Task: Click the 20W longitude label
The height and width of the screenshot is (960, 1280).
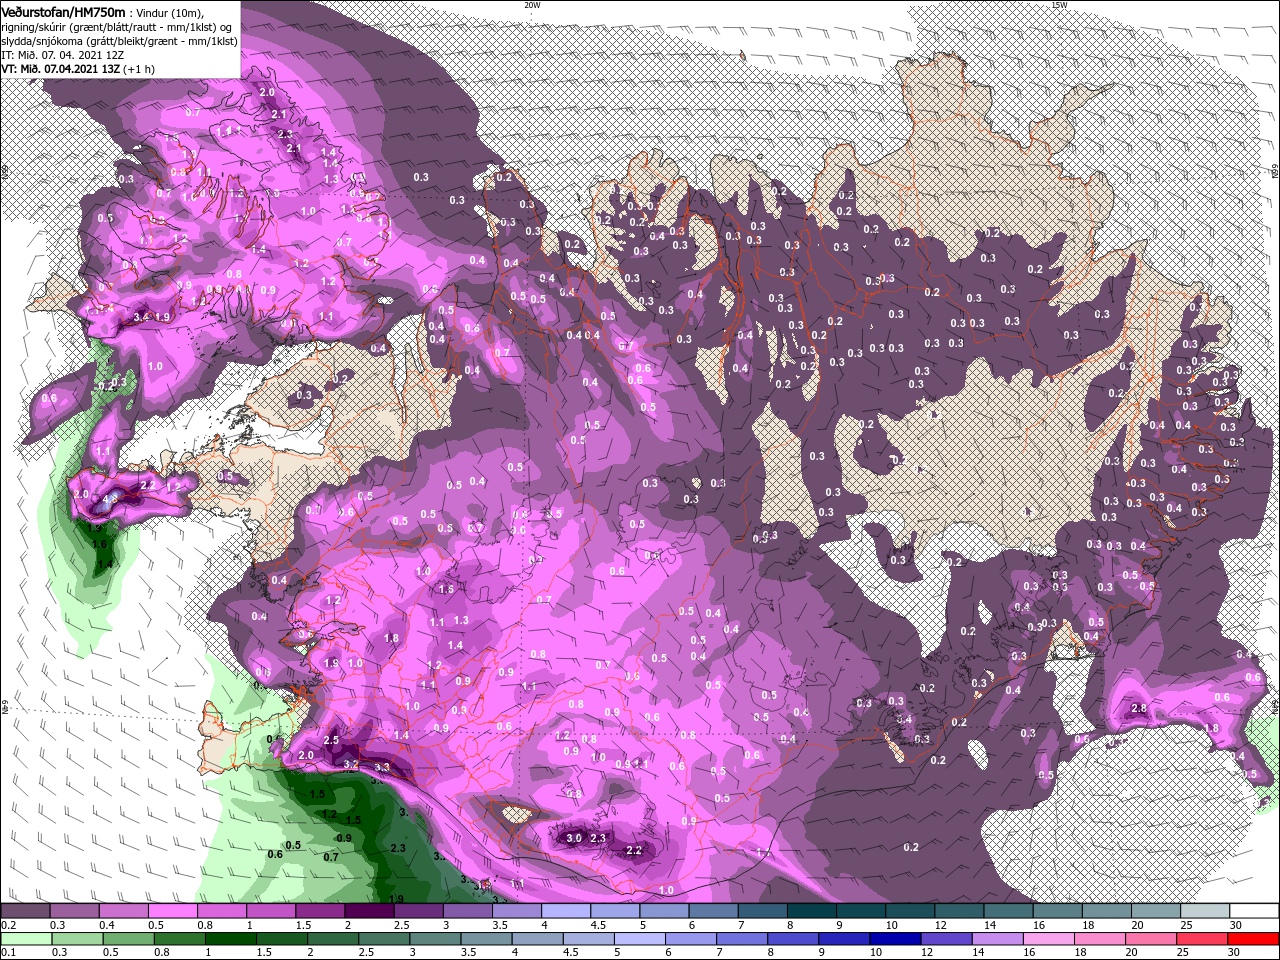Action: 532,5
